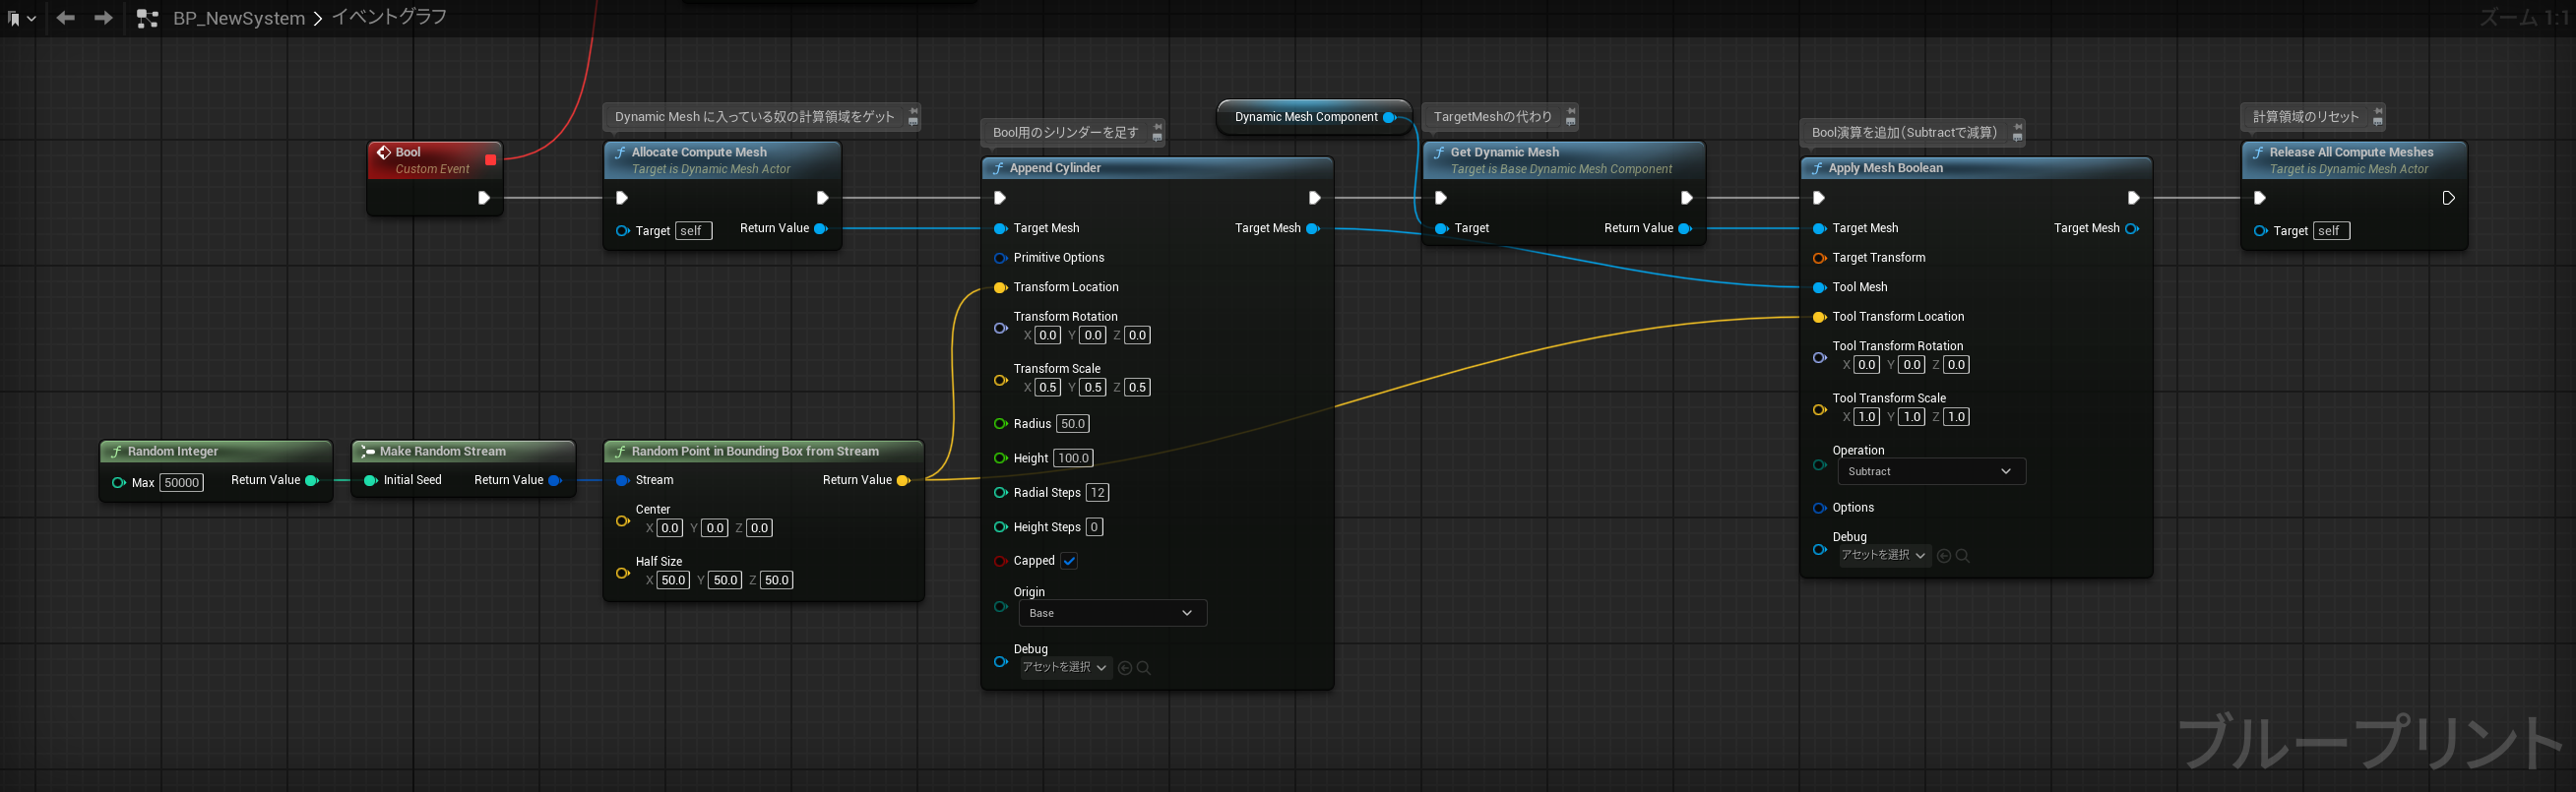The width and height of the screenshot is (2576, 792).
Task: Click Append Cylinder Target Mesh output pin
Action: [1313, 229]
